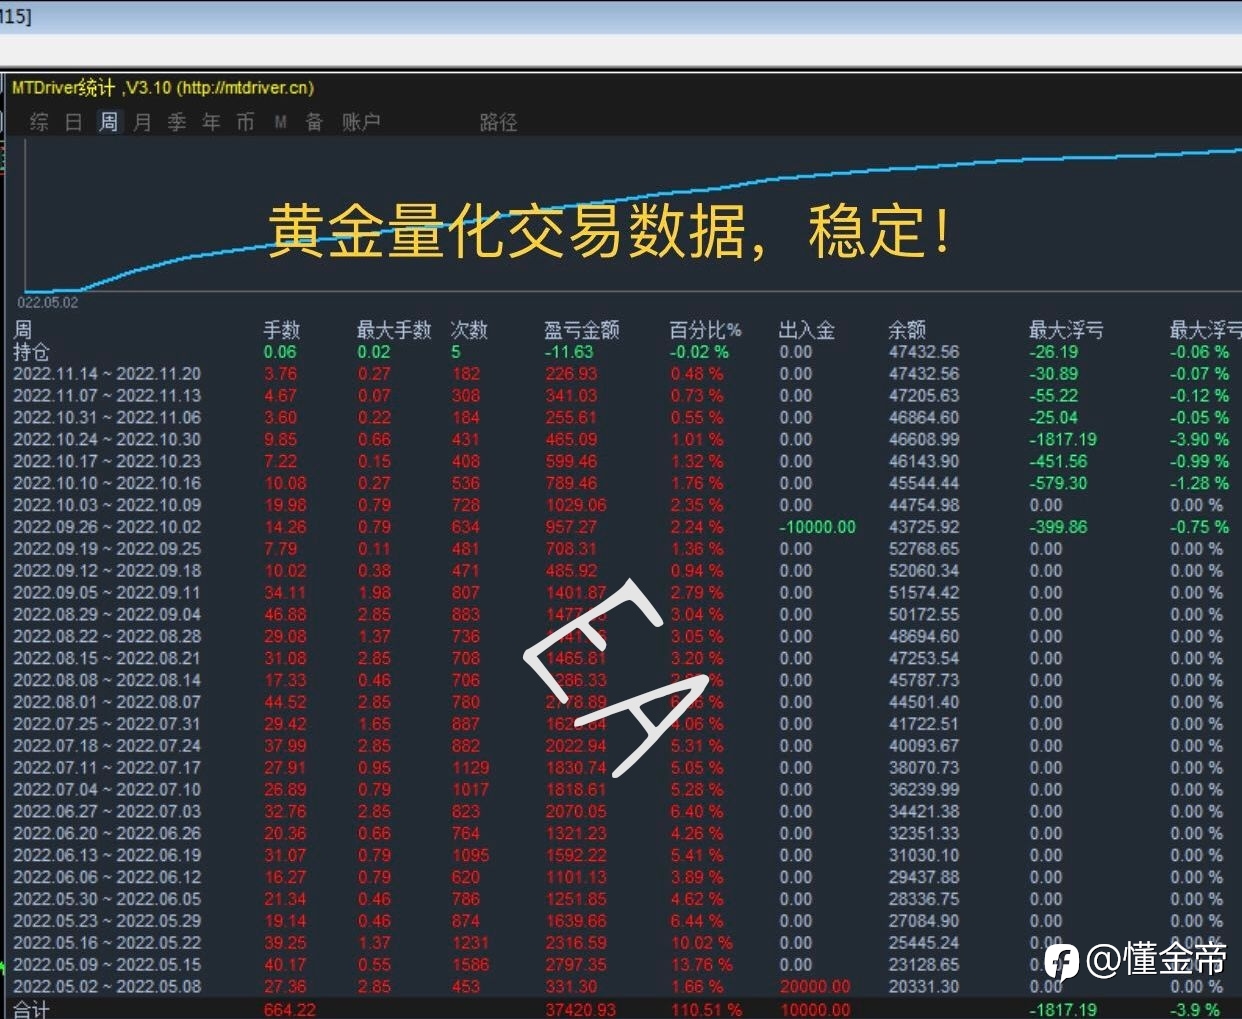Click the 余额 balance column header

click(907, 330)
